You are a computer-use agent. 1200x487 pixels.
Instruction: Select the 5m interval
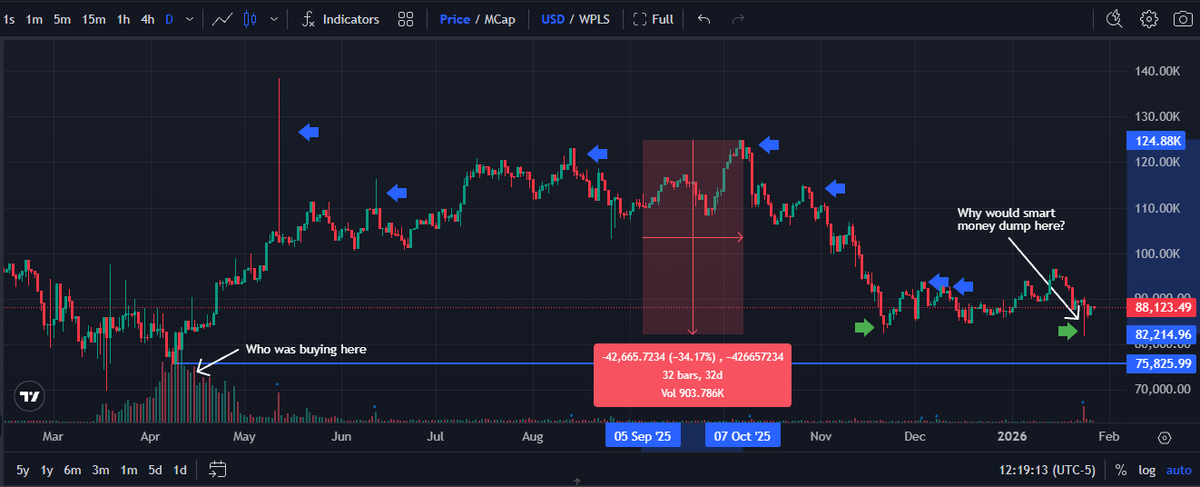[x=63, y=19]
